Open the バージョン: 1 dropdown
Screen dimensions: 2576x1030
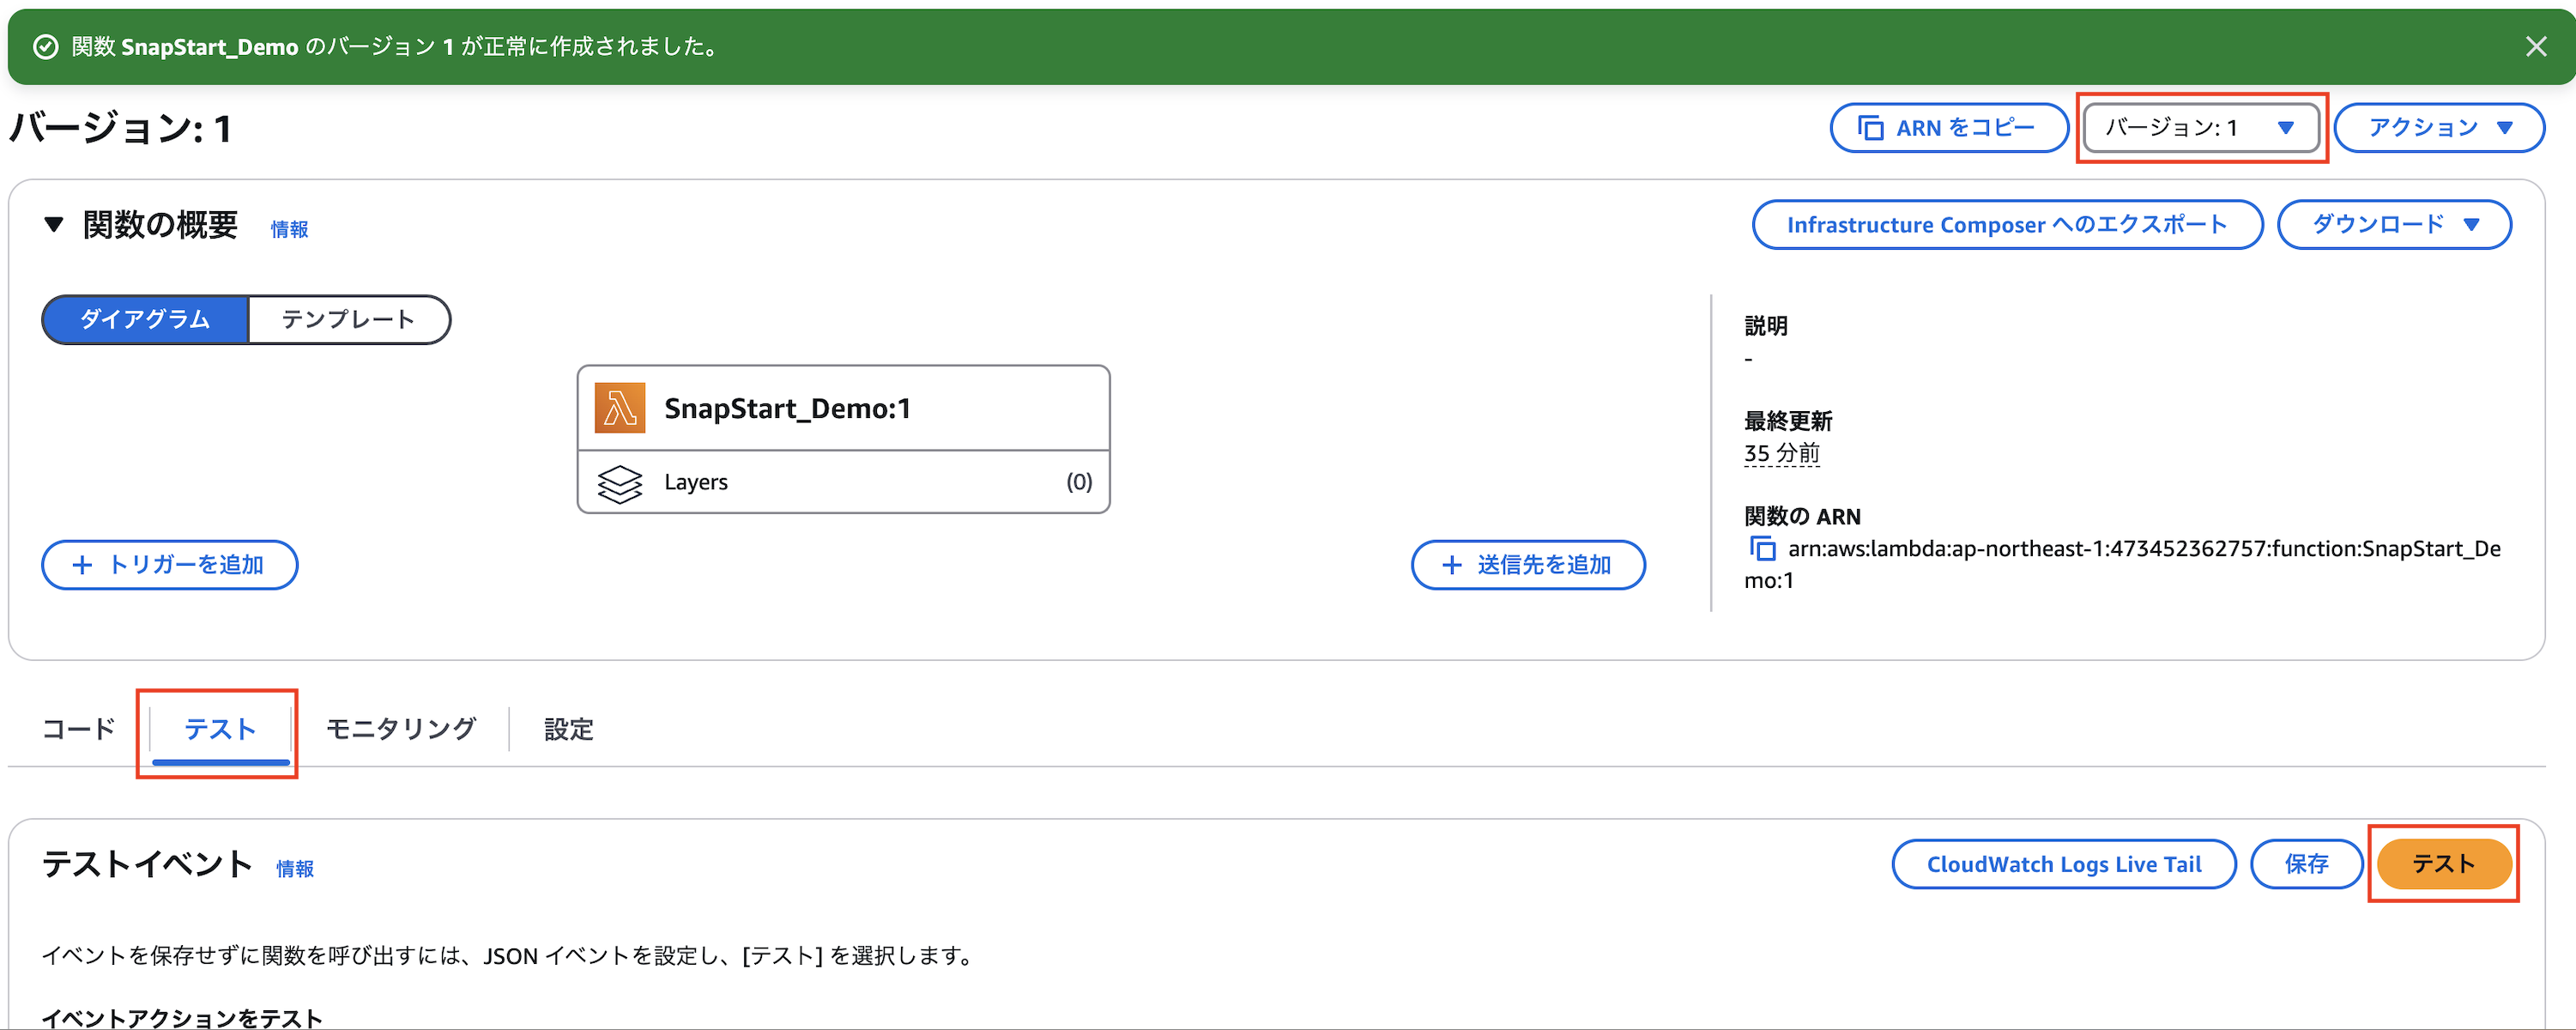tap(2200, 127)
